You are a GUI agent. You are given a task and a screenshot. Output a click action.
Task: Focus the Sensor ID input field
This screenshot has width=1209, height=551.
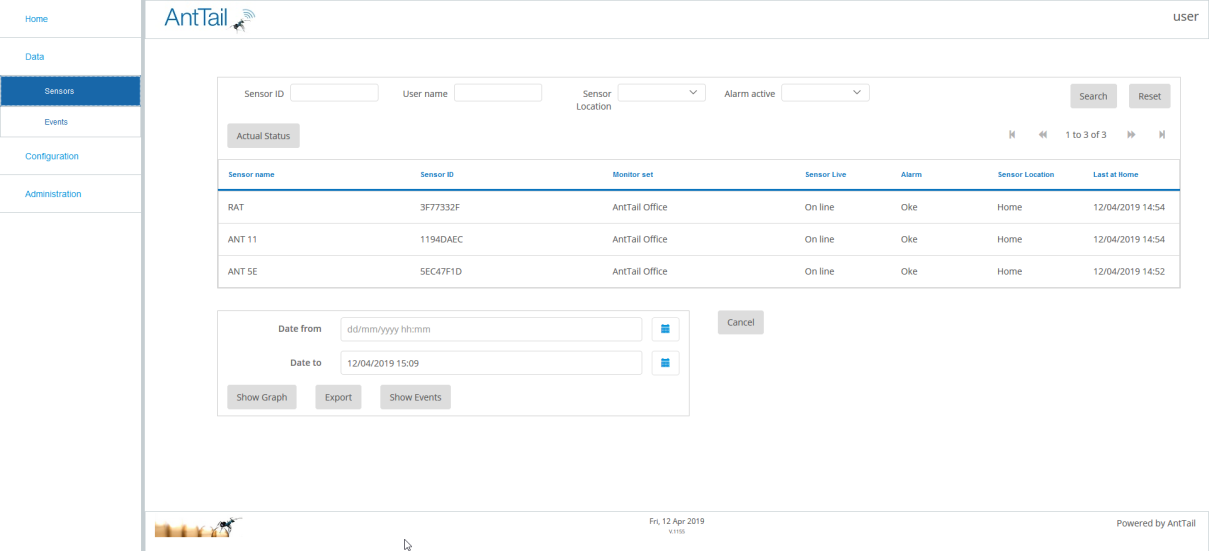334,93
